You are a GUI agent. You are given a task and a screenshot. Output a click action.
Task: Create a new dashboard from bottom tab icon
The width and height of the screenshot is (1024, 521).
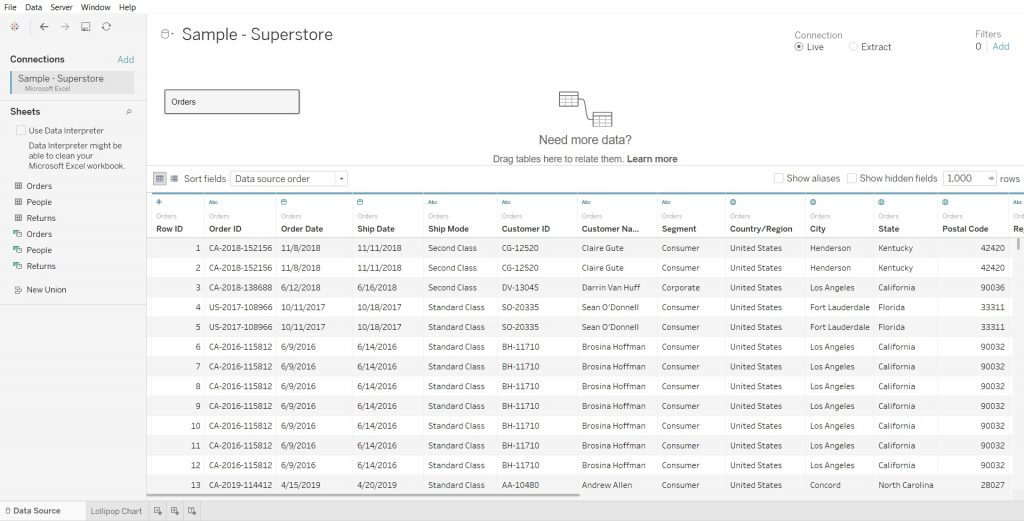click(x=175, y=511)
